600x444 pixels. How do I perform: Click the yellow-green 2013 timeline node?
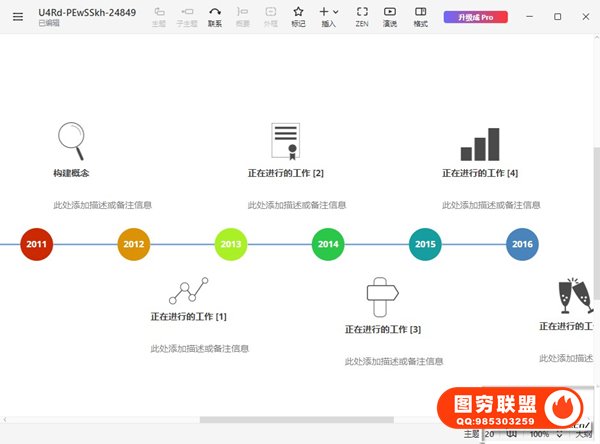[231, 244]
